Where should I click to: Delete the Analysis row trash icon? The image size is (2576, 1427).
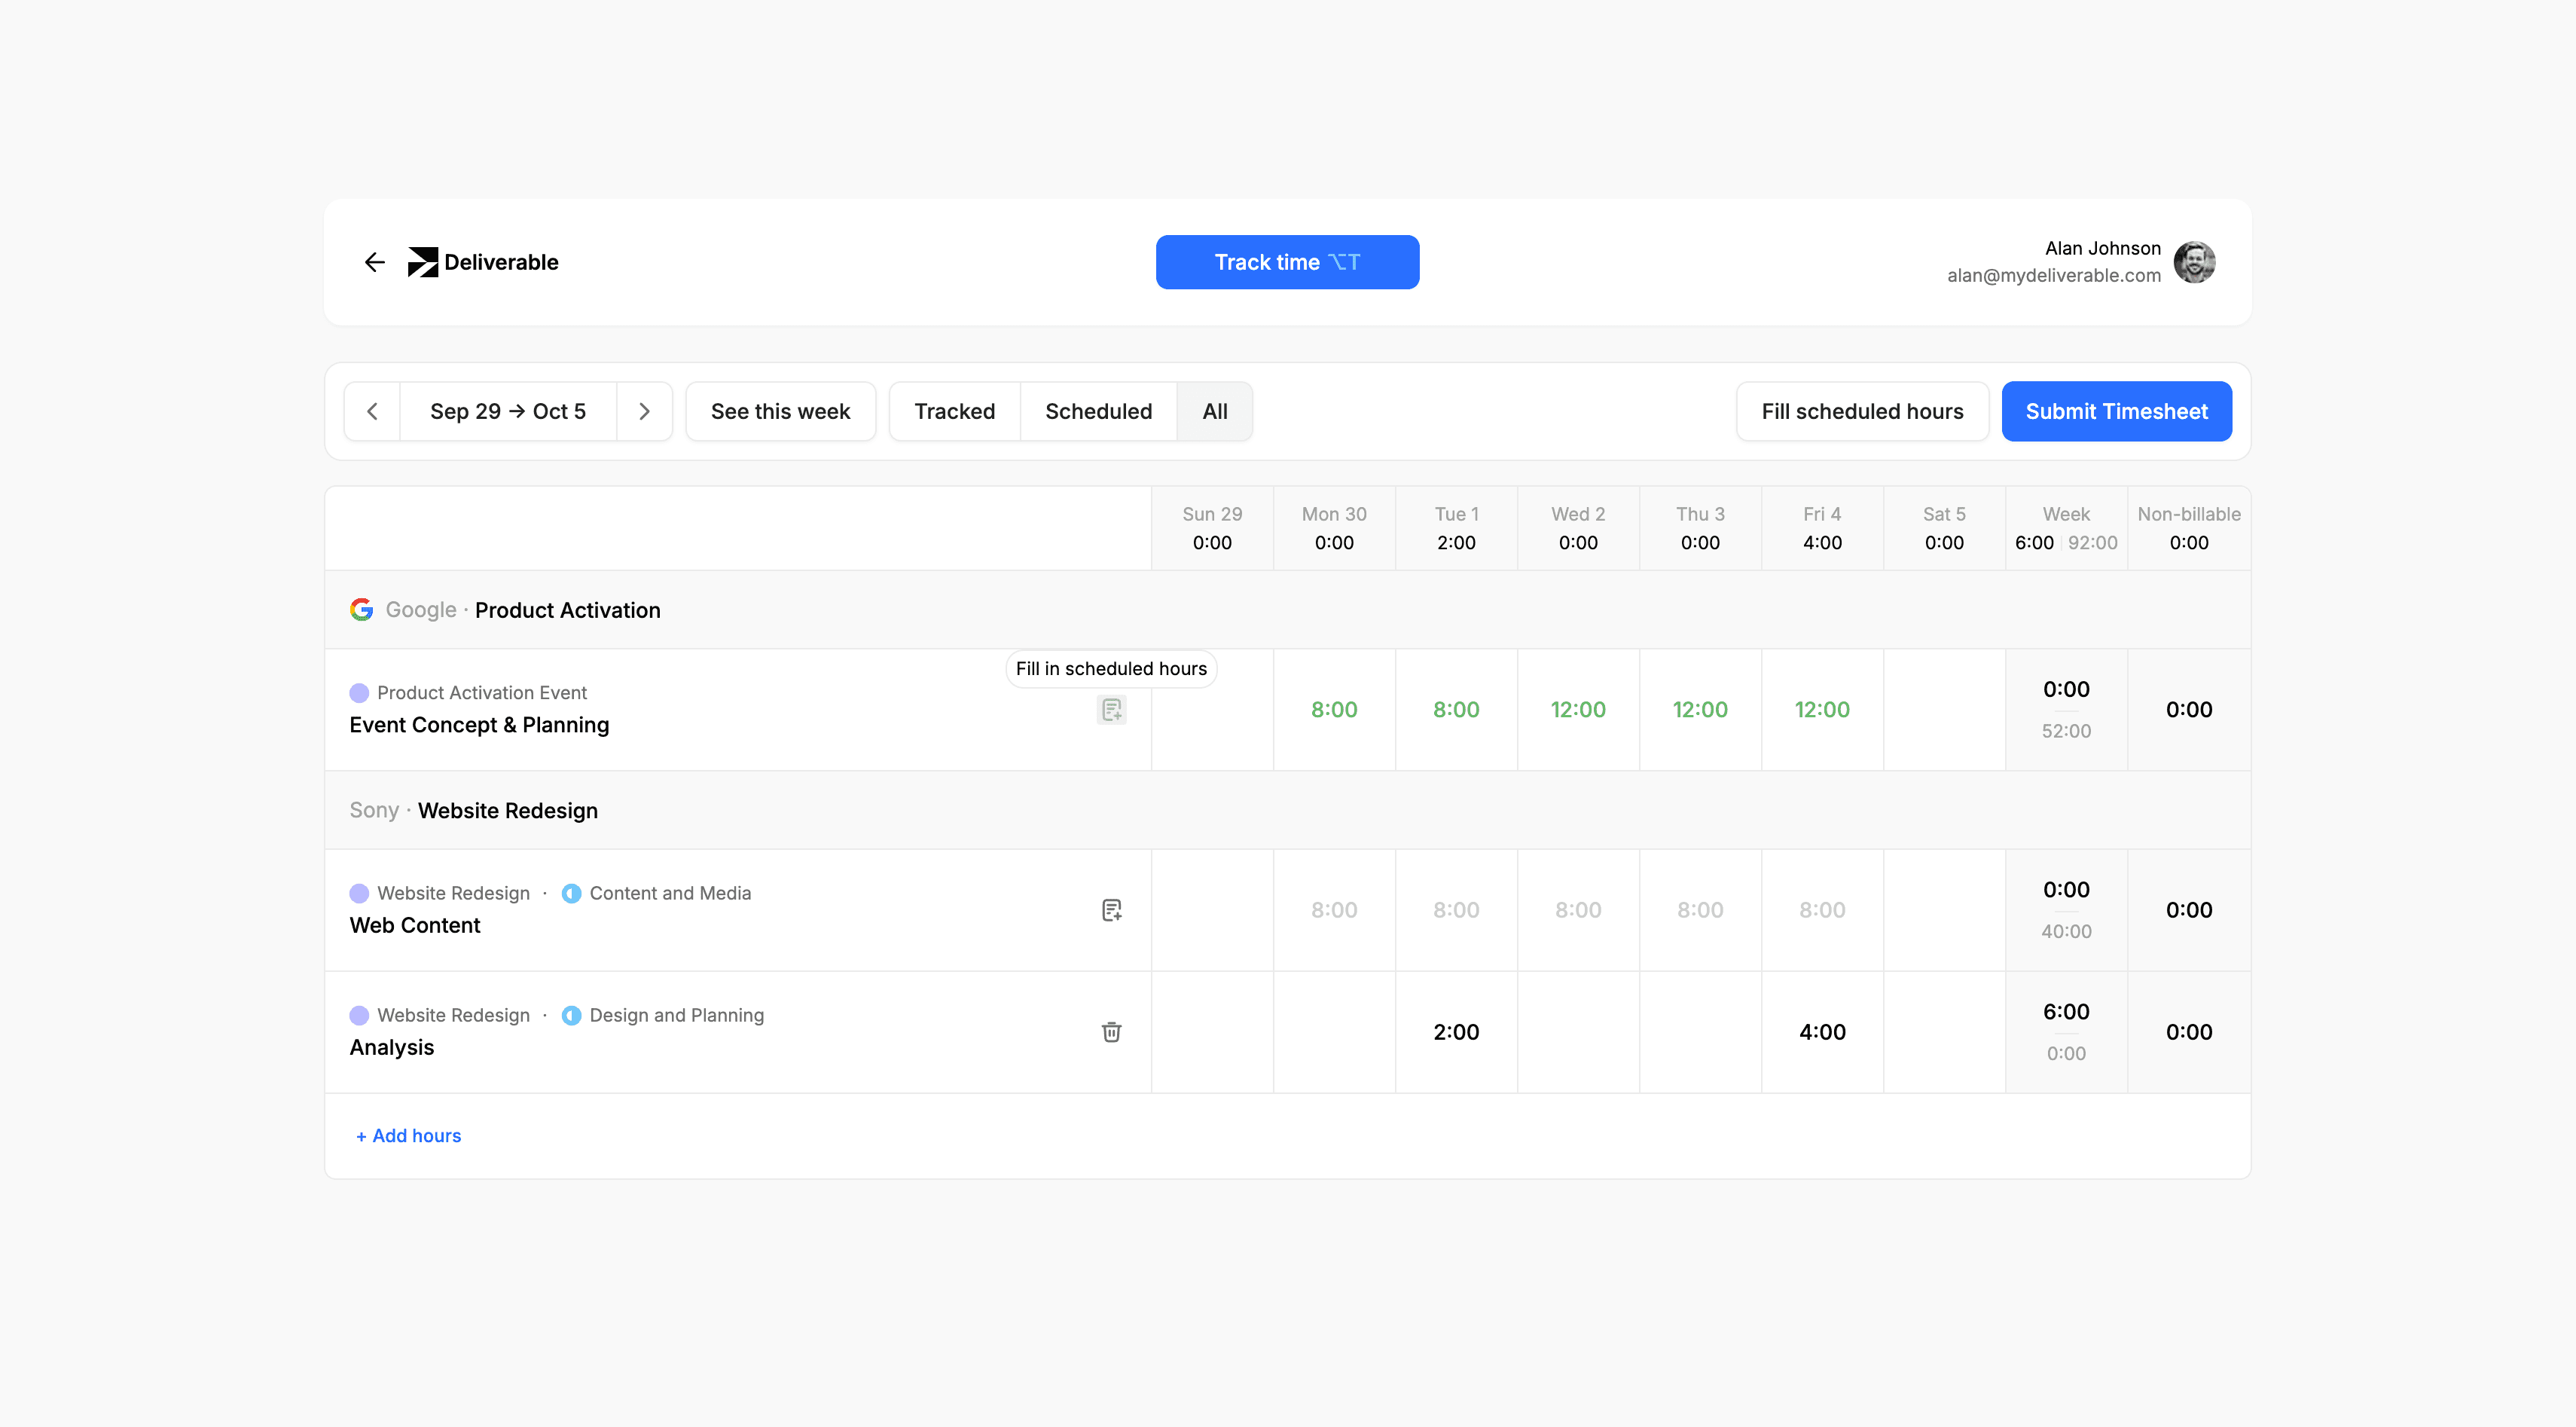1111,1032
